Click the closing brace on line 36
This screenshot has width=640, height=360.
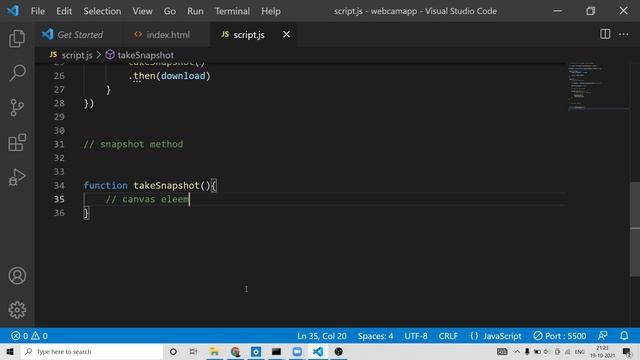coord(86,213)
